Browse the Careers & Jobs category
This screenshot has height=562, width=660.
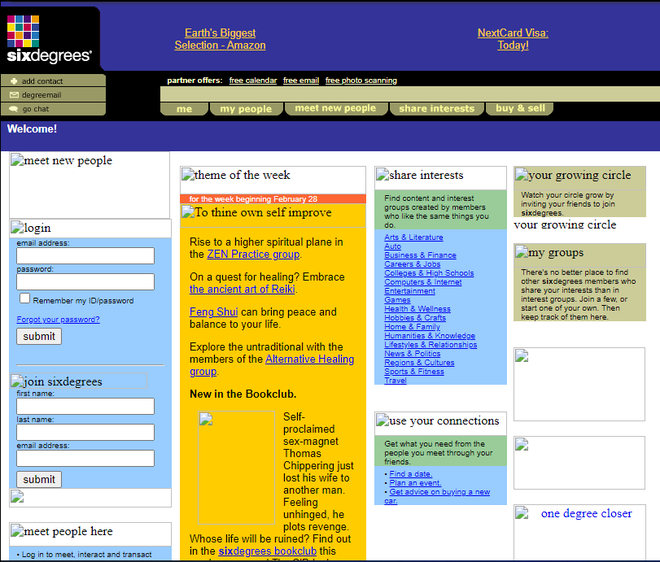coord(412,264)
